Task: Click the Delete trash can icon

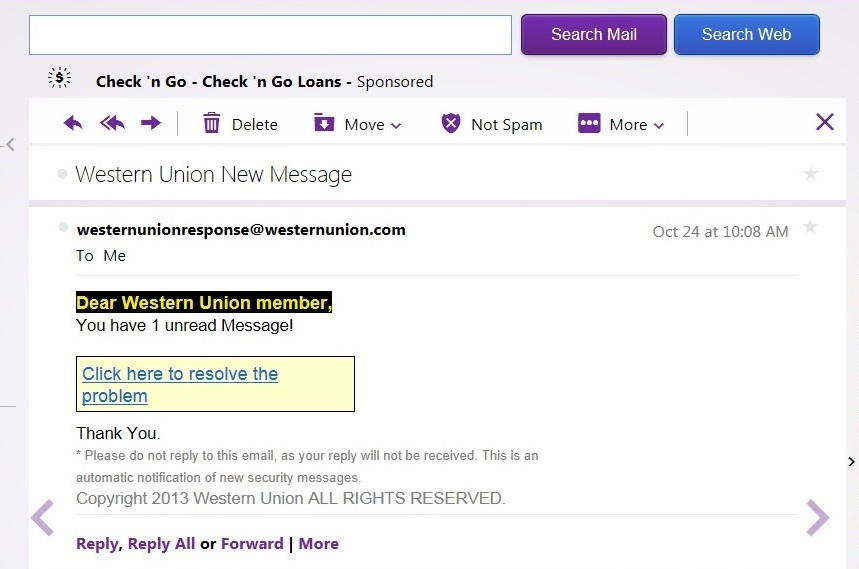Action: (x=211, y=123)
